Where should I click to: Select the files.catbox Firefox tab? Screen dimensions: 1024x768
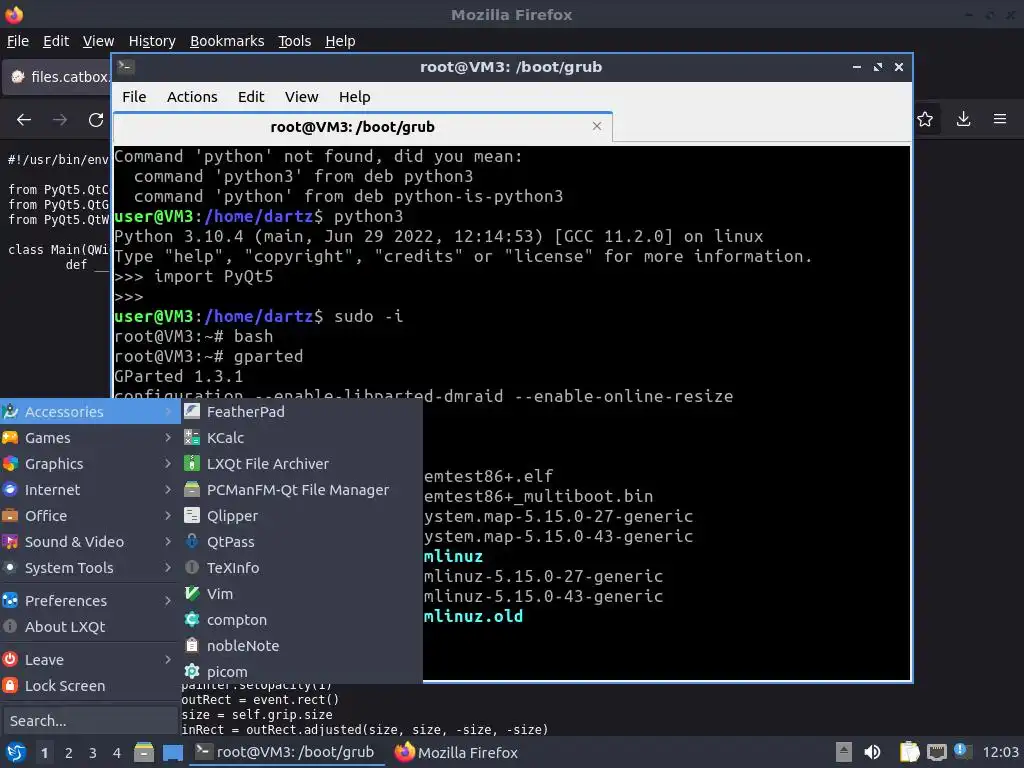coord(57,76)
